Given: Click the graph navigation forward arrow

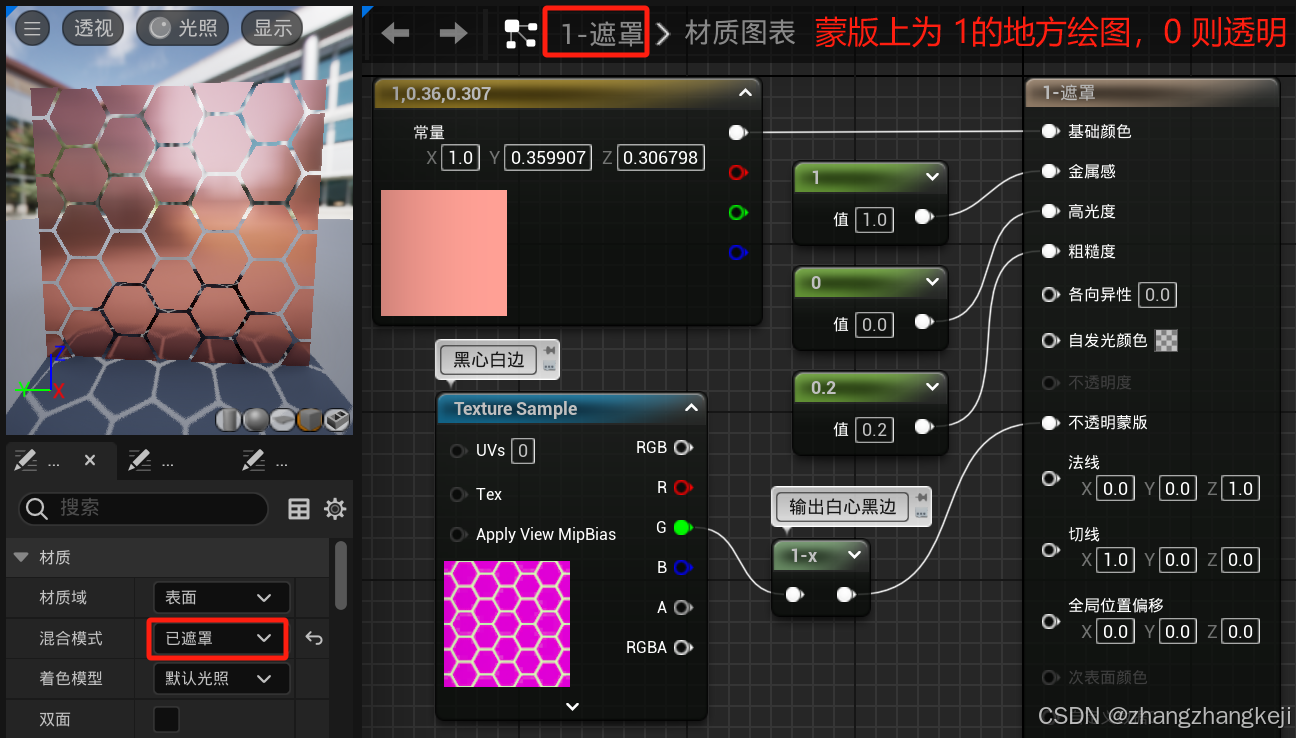Looking at the screenshot, I should 452,32.
